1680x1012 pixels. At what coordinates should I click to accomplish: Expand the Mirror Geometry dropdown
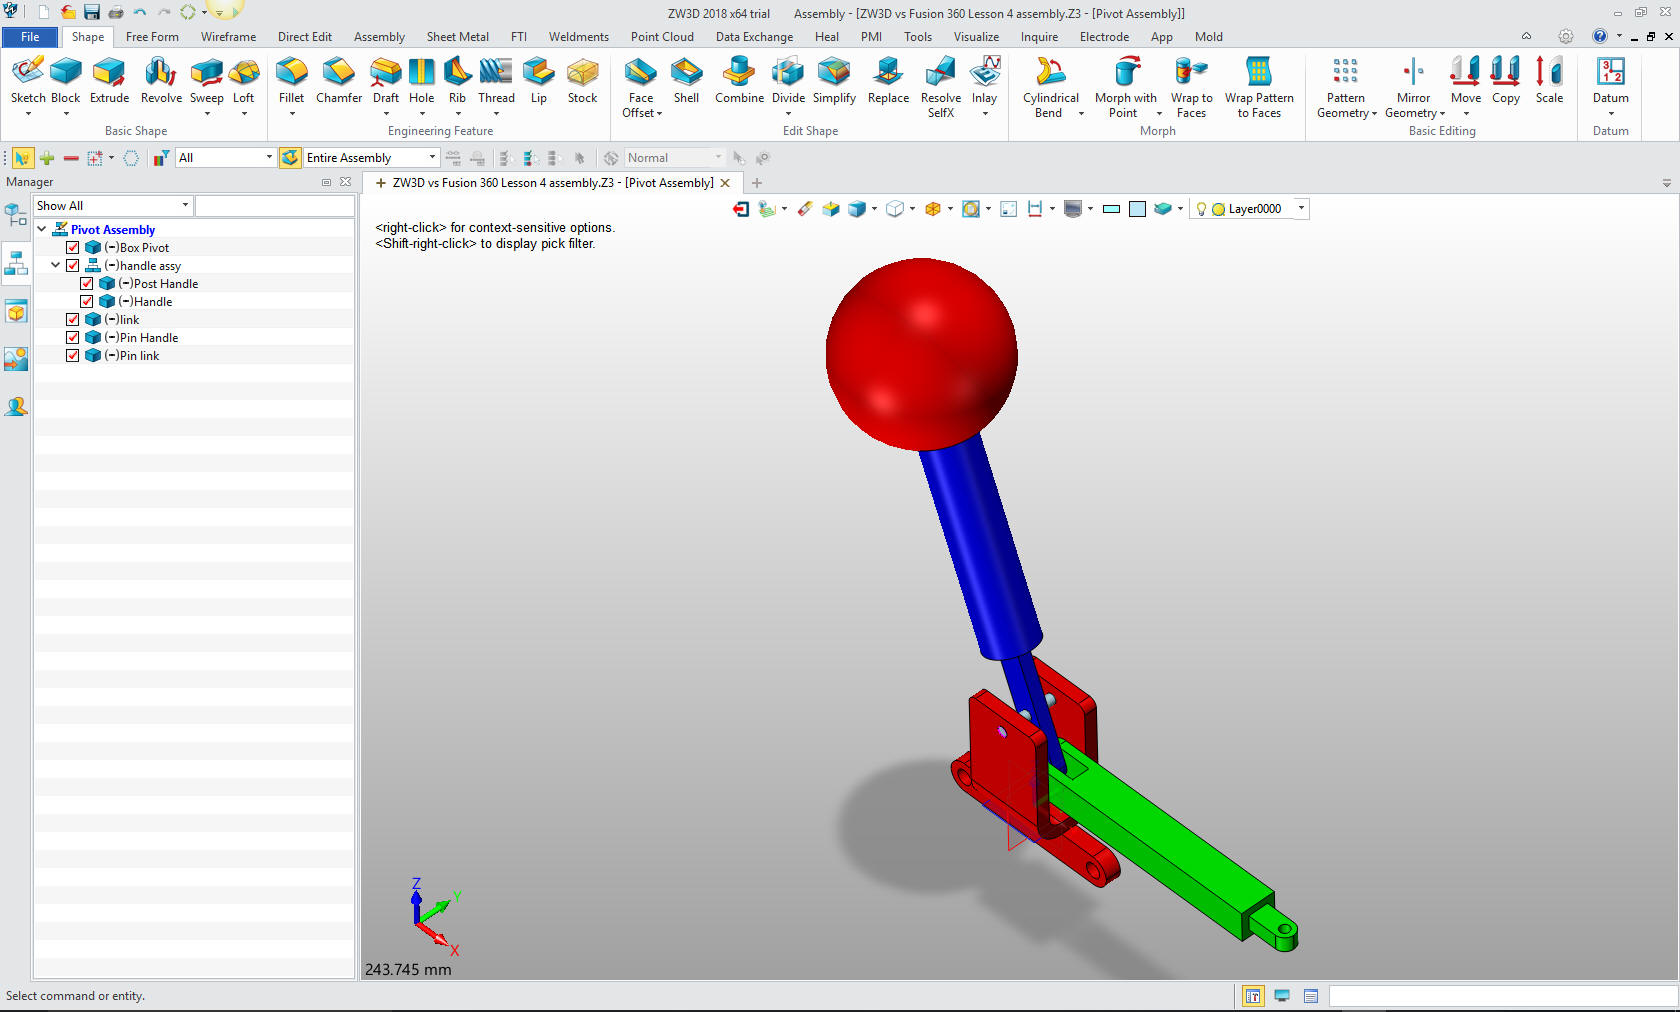[x=1442, y=113]
